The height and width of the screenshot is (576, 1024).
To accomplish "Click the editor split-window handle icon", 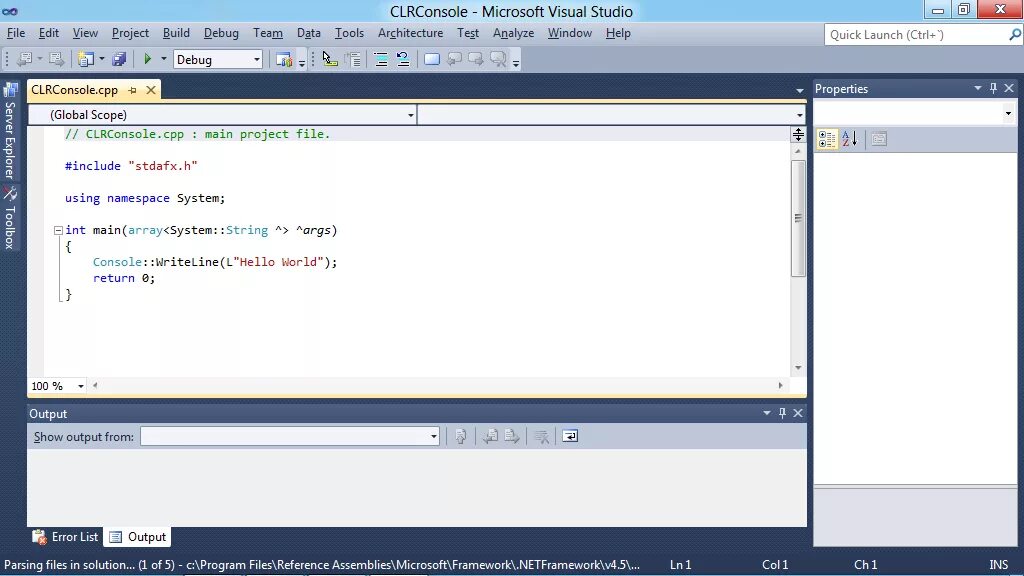I will click(798, 135).
